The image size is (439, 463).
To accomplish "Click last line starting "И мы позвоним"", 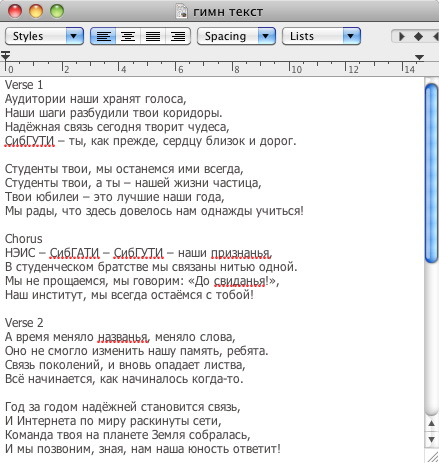I will tap(143, 449).
